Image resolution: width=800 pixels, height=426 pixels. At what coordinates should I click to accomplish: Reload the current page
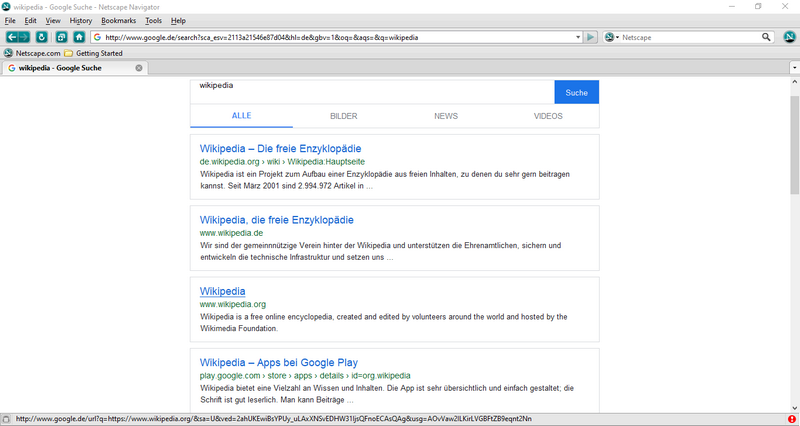click(42, 37)
